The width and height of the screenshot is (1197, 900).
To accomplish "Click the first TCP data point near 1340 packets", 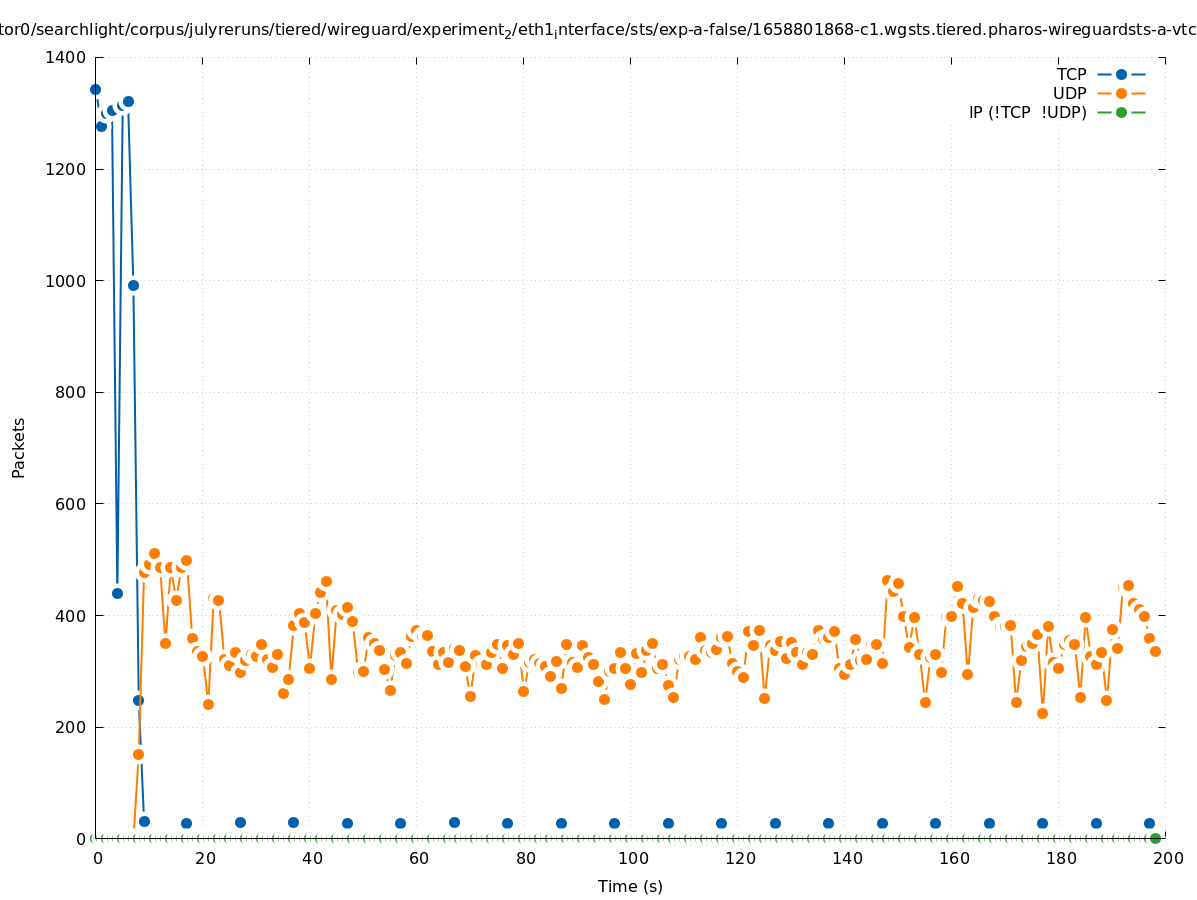I will (95, 89).
